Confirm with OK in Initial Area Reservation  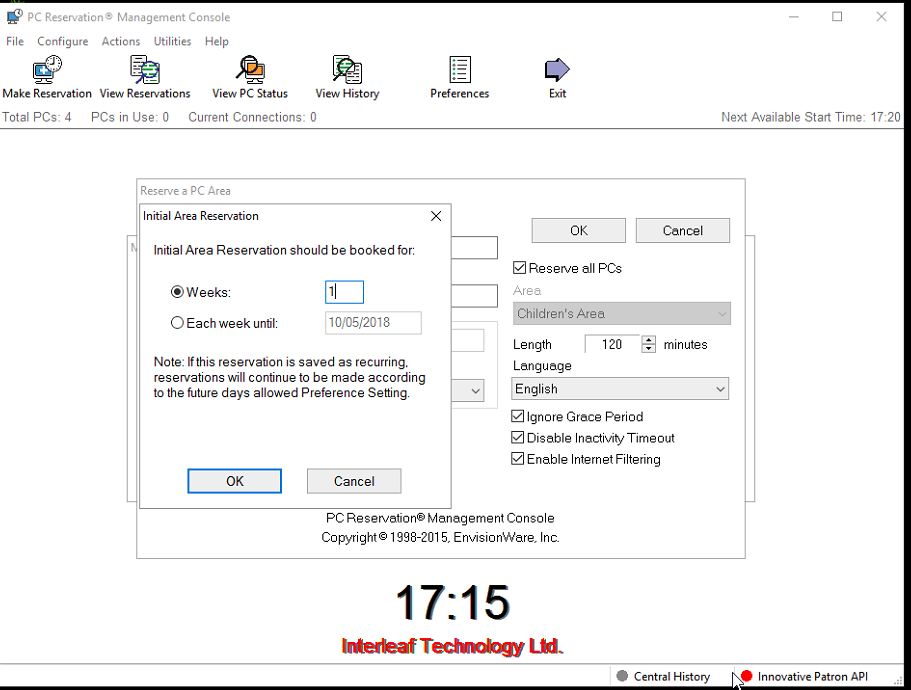[x=235, y=481]
